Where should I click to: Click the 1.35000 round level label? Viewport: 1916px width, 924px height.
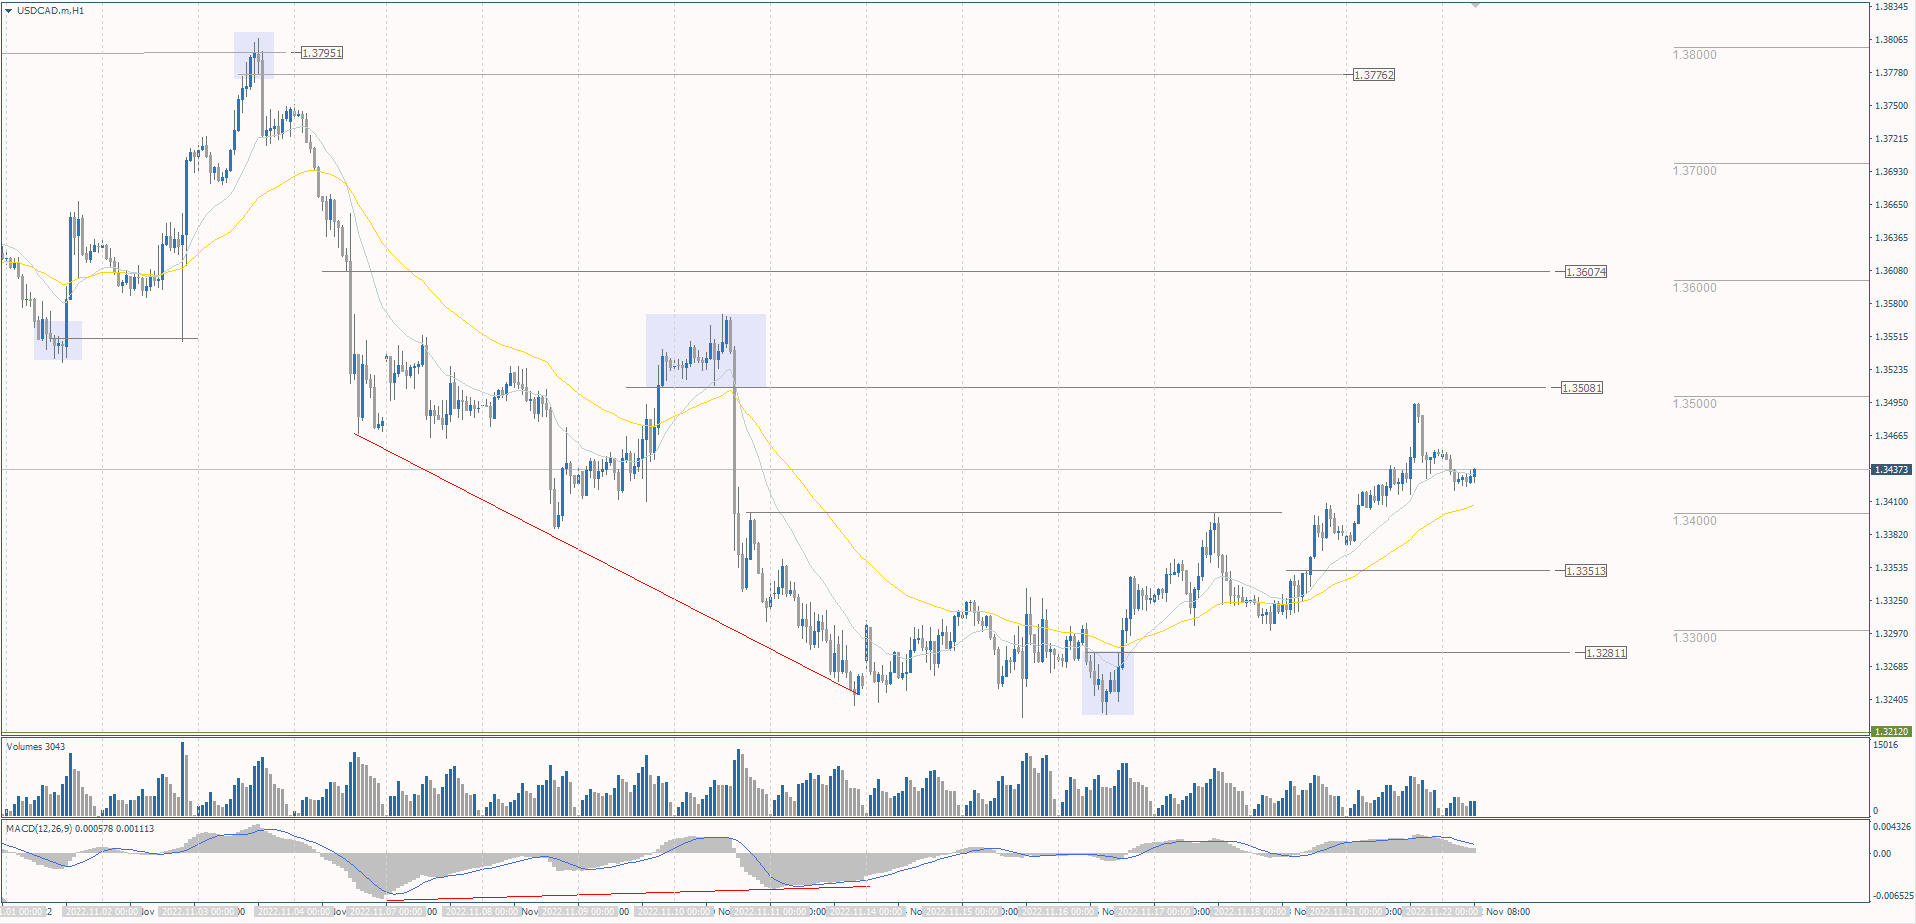click(x=1695, y=404)
